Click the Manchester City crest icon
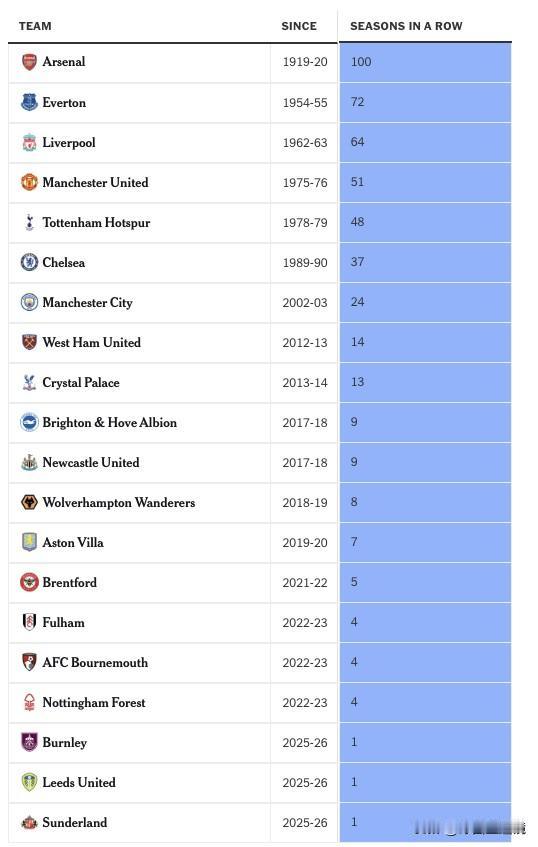This screenshot has width=538, height=847. point(29,302)
